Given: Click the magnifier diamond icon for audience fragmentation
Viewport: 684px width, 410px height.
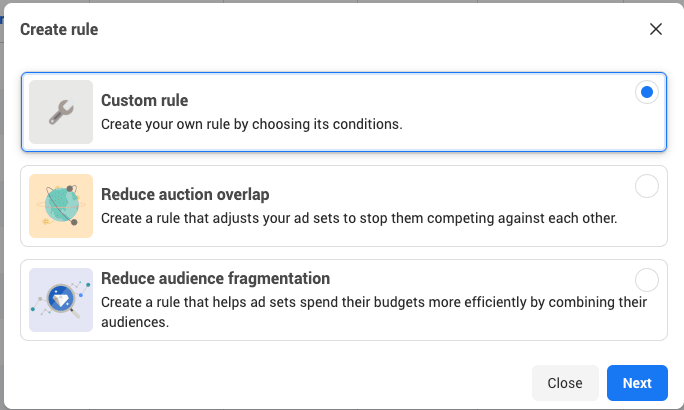Looking at the screenshot, I should click(61, 300).
